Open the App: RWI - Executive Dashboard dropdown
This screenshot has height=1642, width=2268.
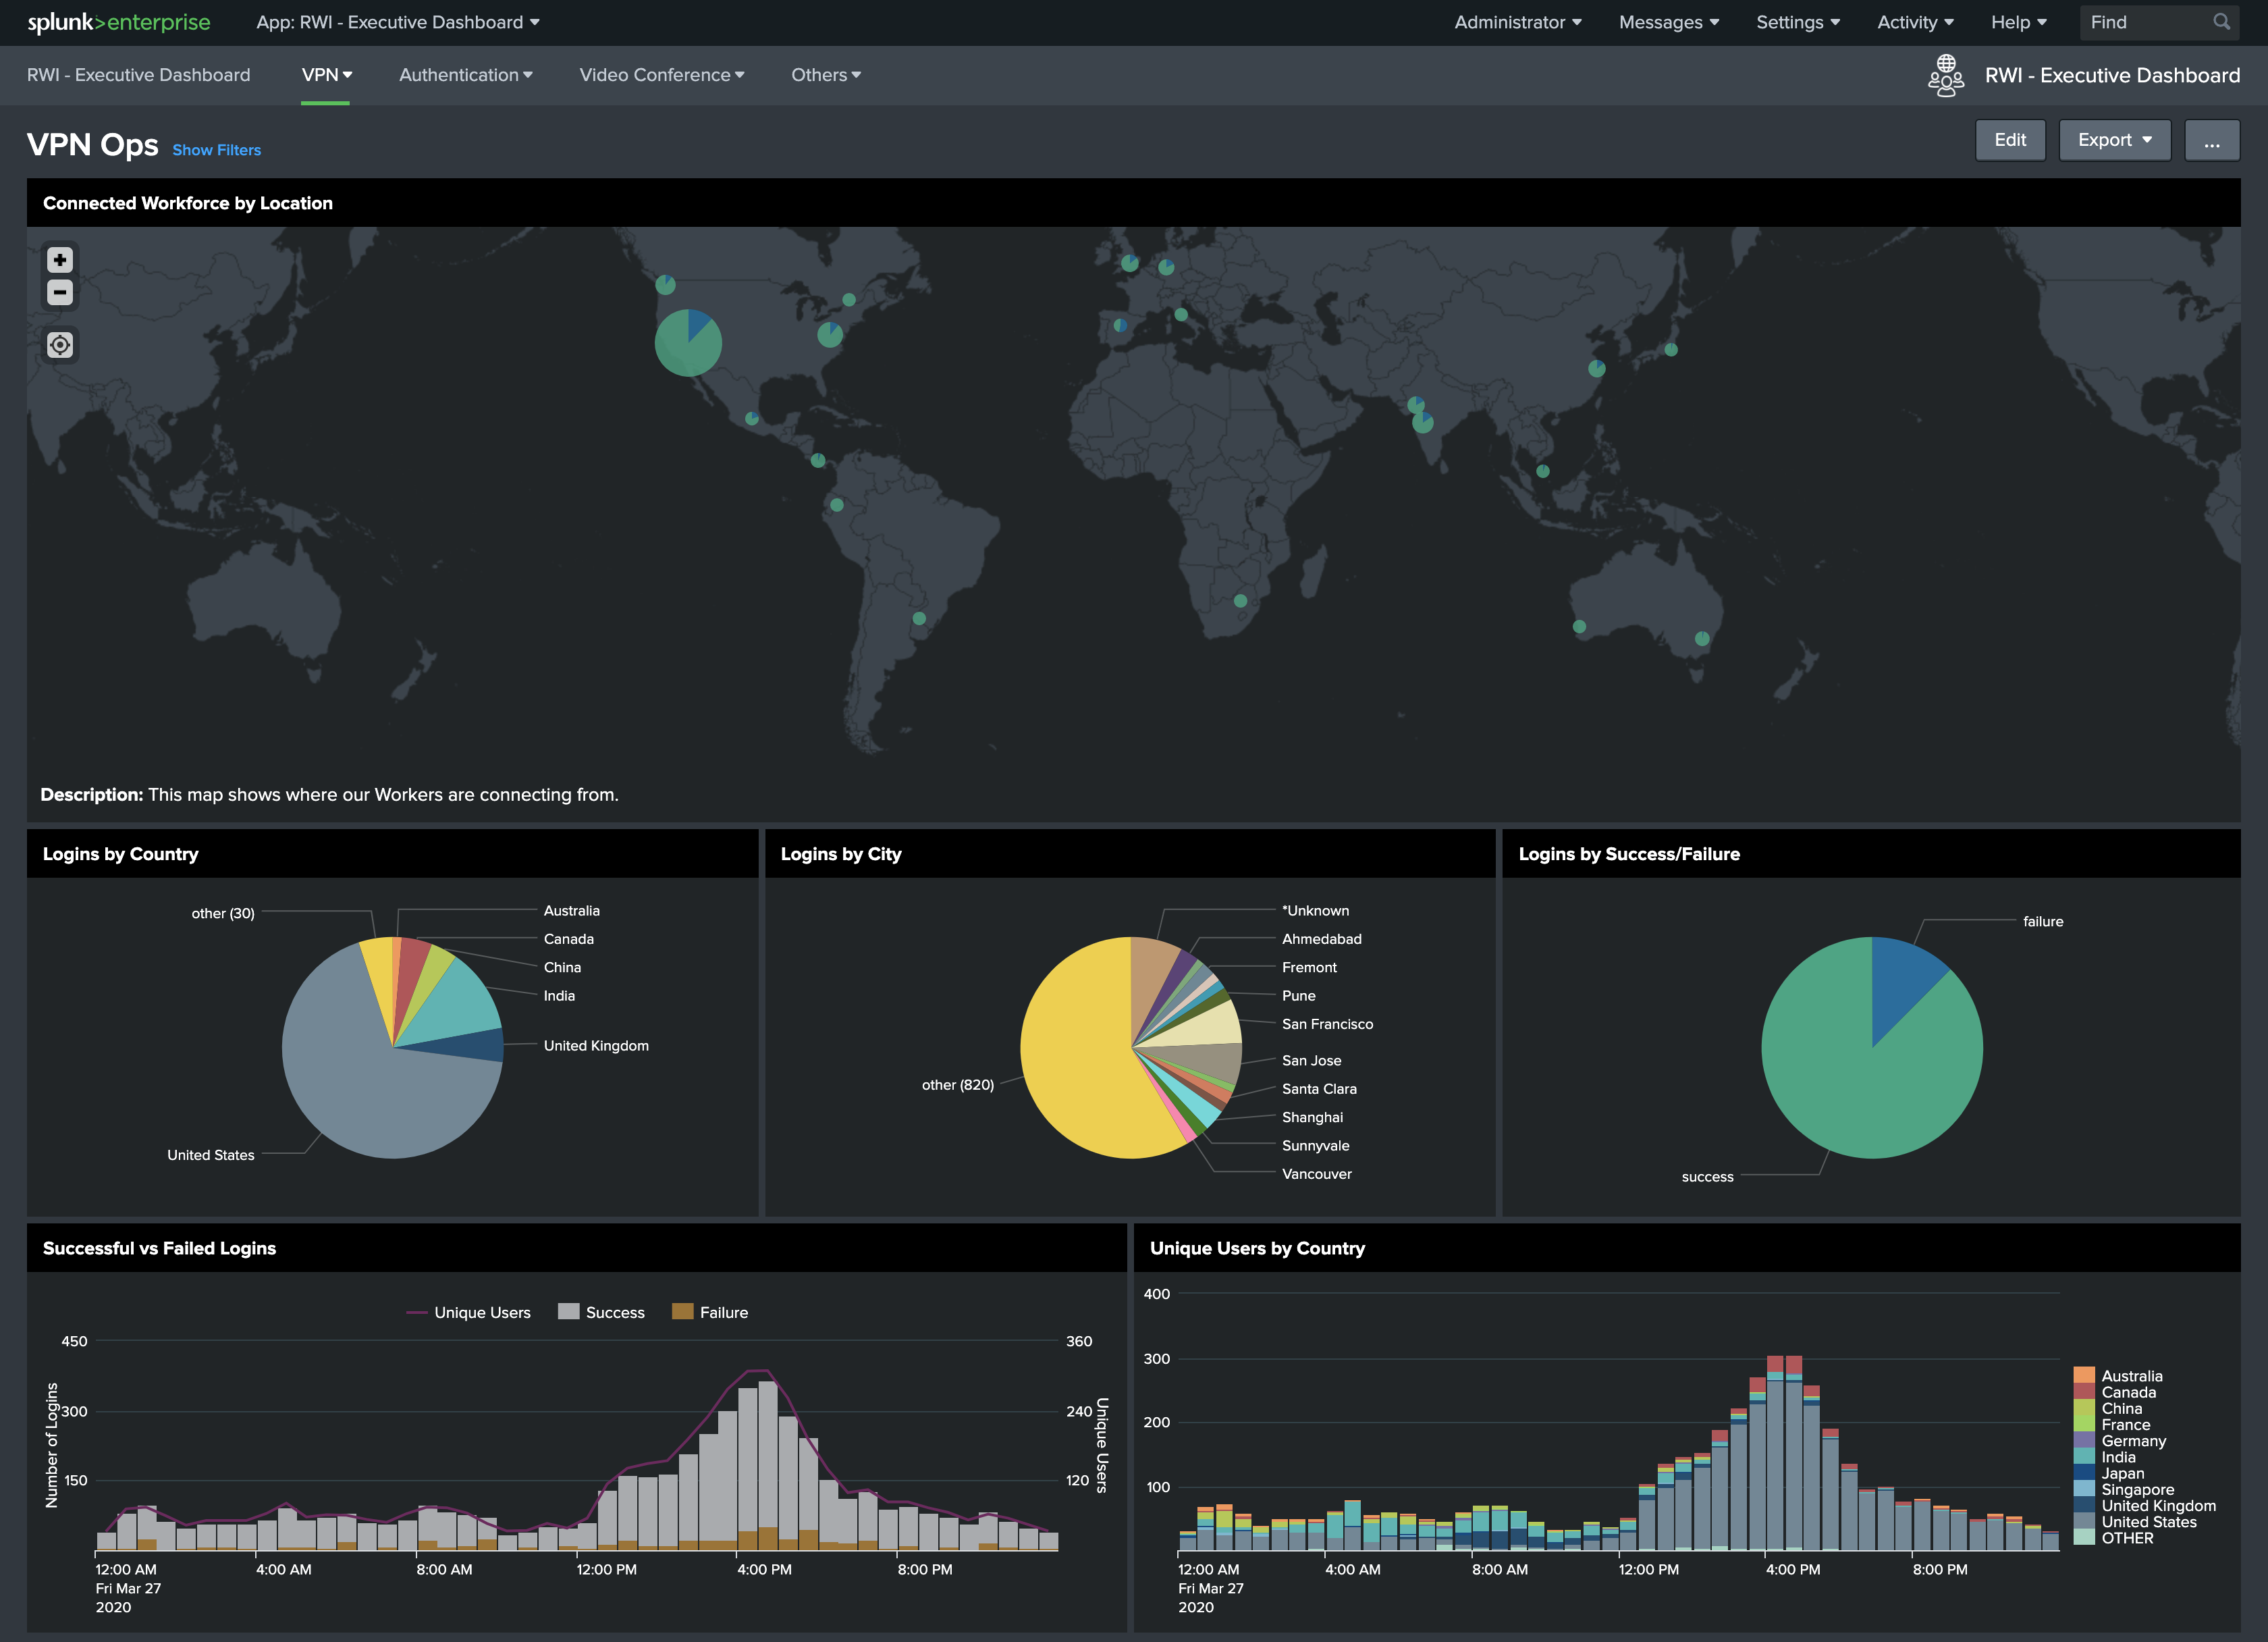tap(397, 22)
